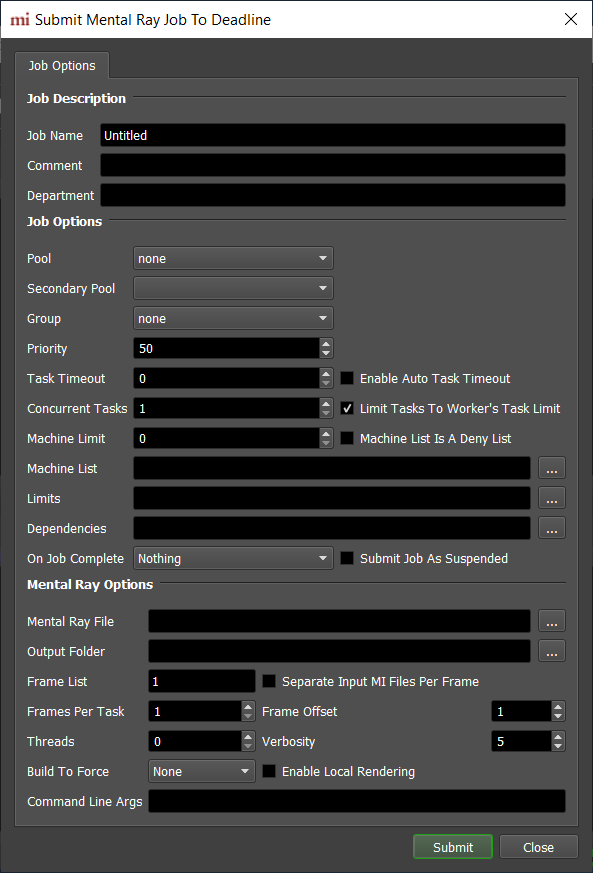Click the Concurrent Tasks value field
Viewport: 593px width, 873px height.
point(227,409)
